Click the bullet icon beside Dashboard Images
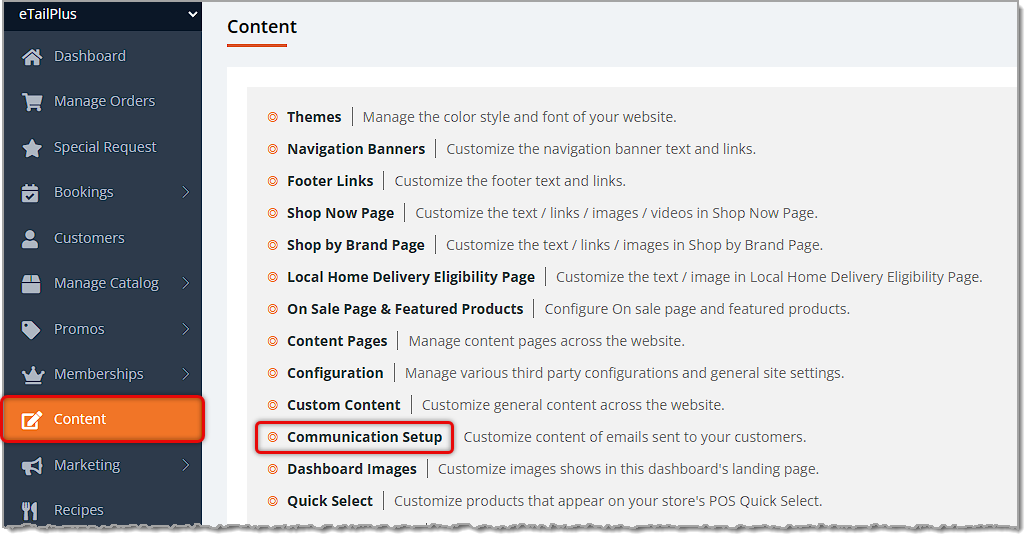 [x=272, y=470]
